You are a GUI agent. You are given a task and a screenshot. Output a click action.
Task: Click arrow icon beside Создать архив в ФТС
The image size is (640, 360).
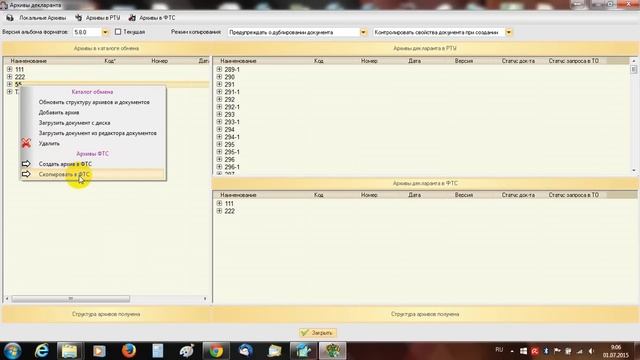point(26,164)
